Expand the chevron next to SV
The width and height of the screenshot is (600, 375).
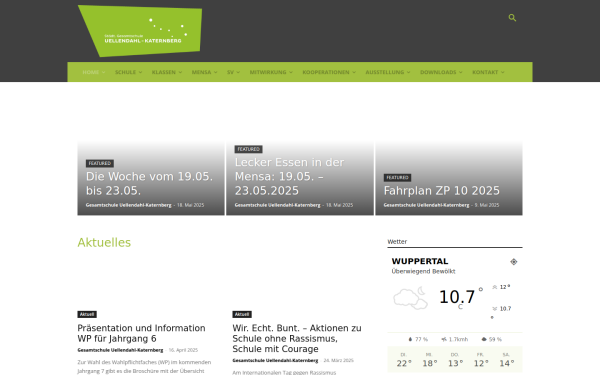tap(238, 72)
